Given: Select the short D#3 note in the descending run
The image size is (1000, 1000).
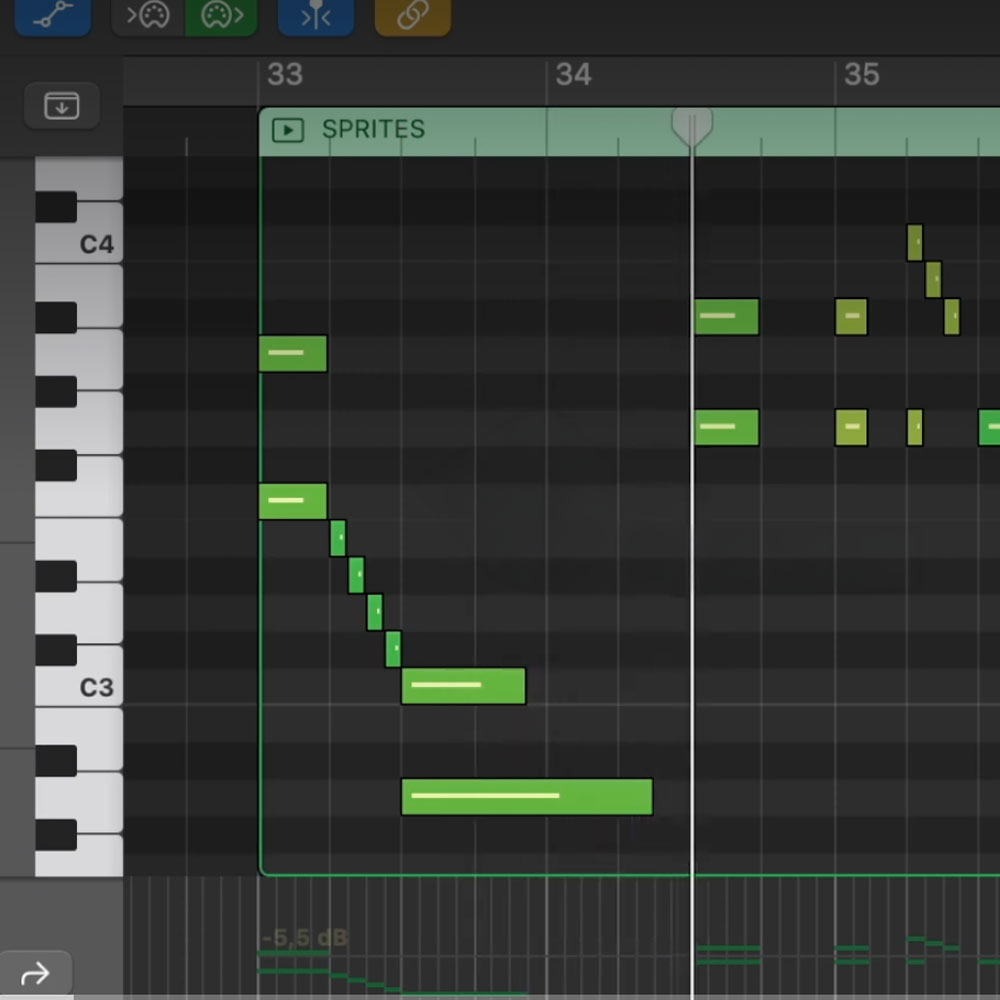Looking at the screenshot, I should click(x=357, y=575).
